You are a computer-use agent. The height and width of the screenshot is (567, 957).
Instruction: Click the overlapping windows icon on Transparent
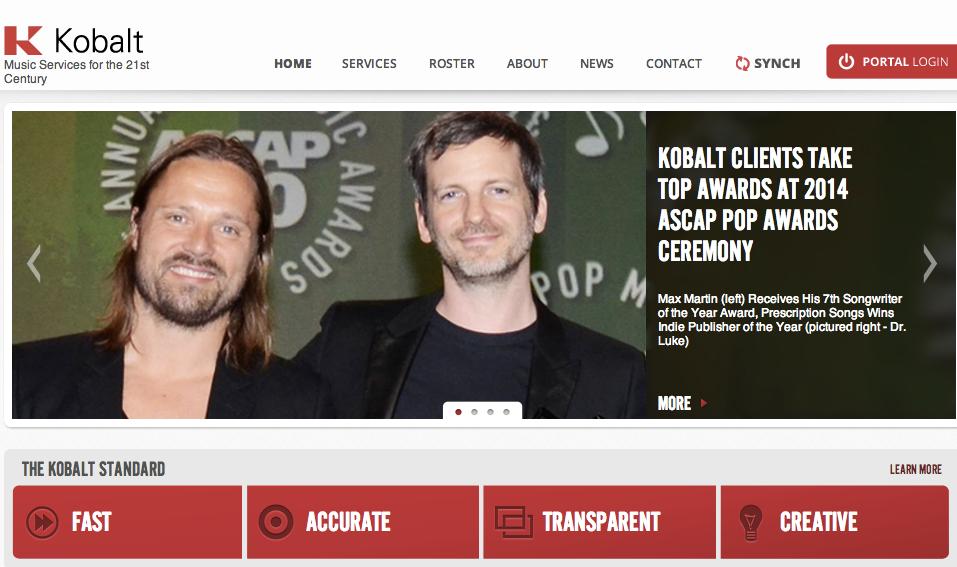point(514,522)
